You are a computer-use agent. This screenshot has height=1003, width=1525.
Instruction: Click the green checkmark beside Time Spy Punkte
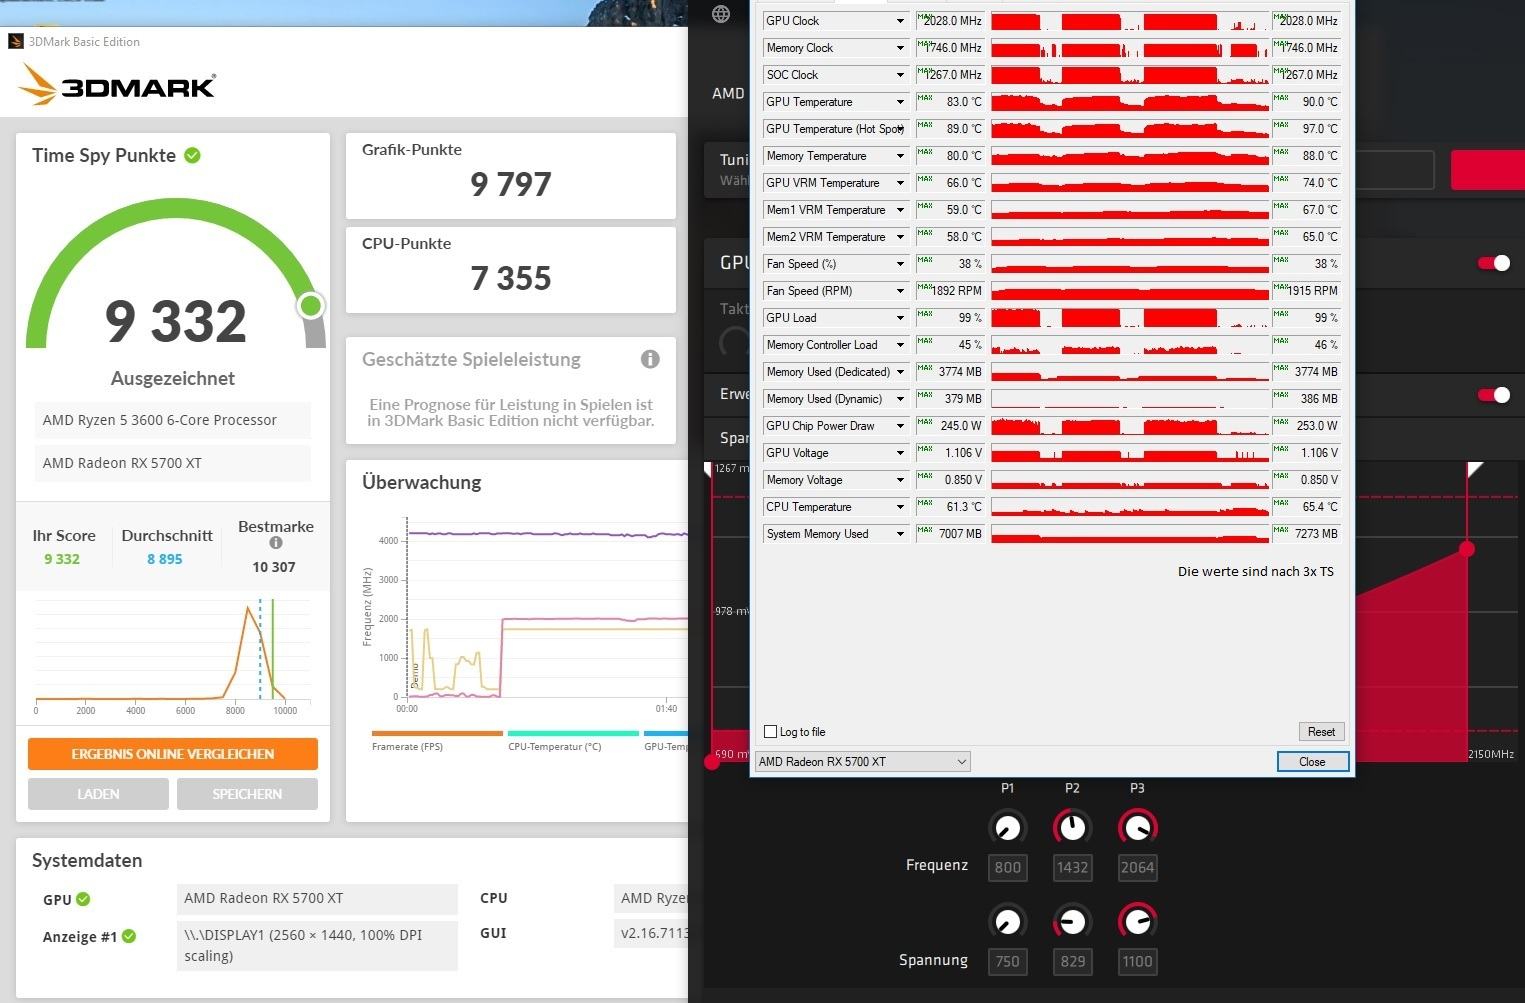193,155
